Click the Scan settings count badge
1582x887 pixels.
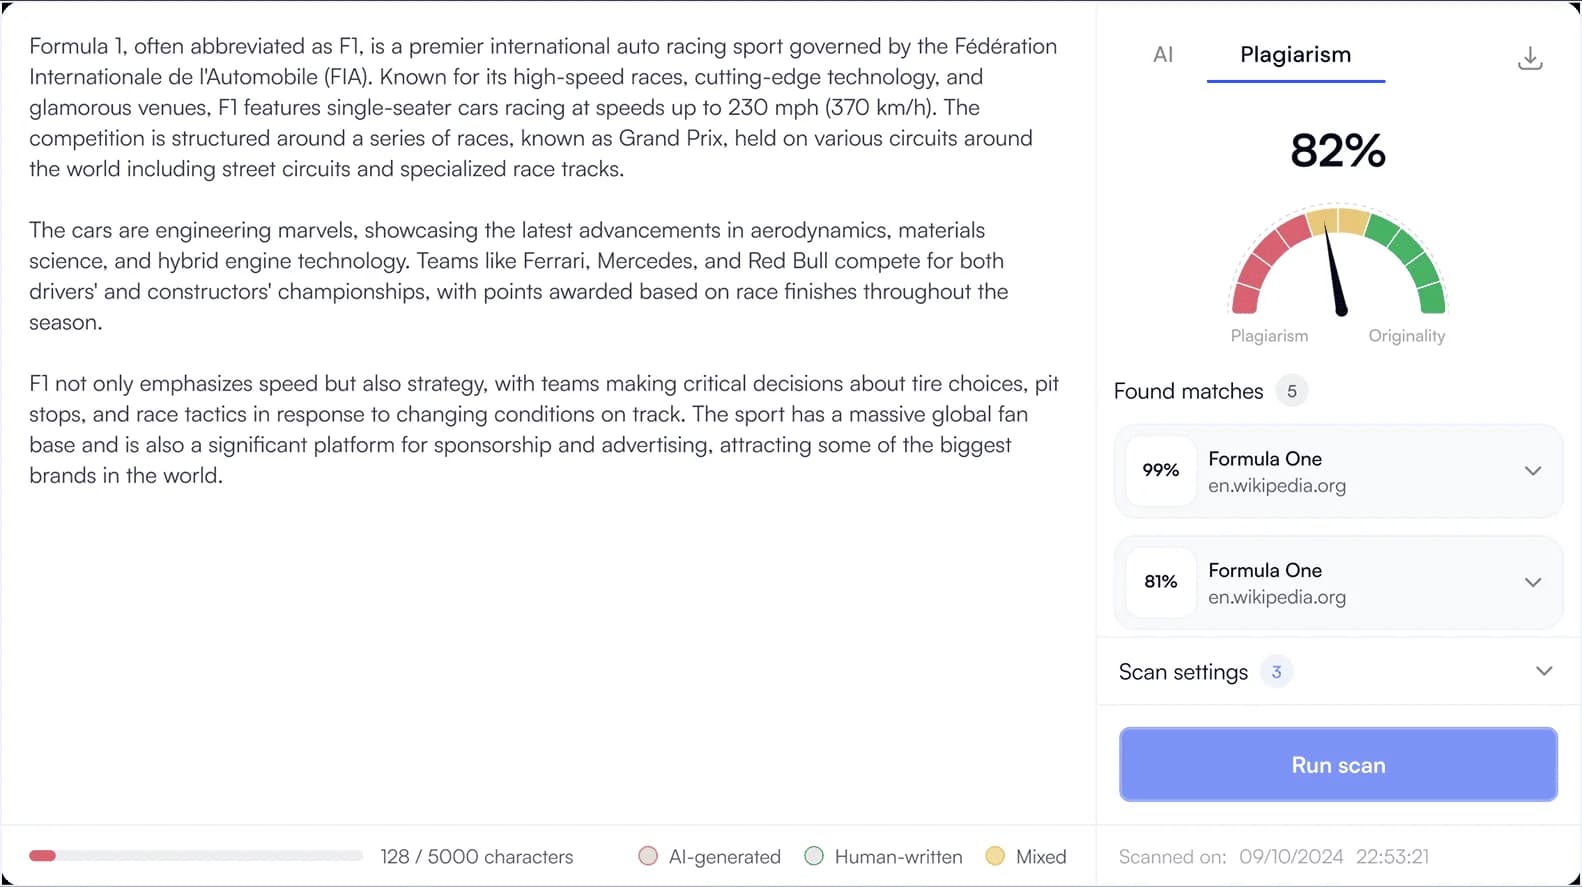point(1276,672)
